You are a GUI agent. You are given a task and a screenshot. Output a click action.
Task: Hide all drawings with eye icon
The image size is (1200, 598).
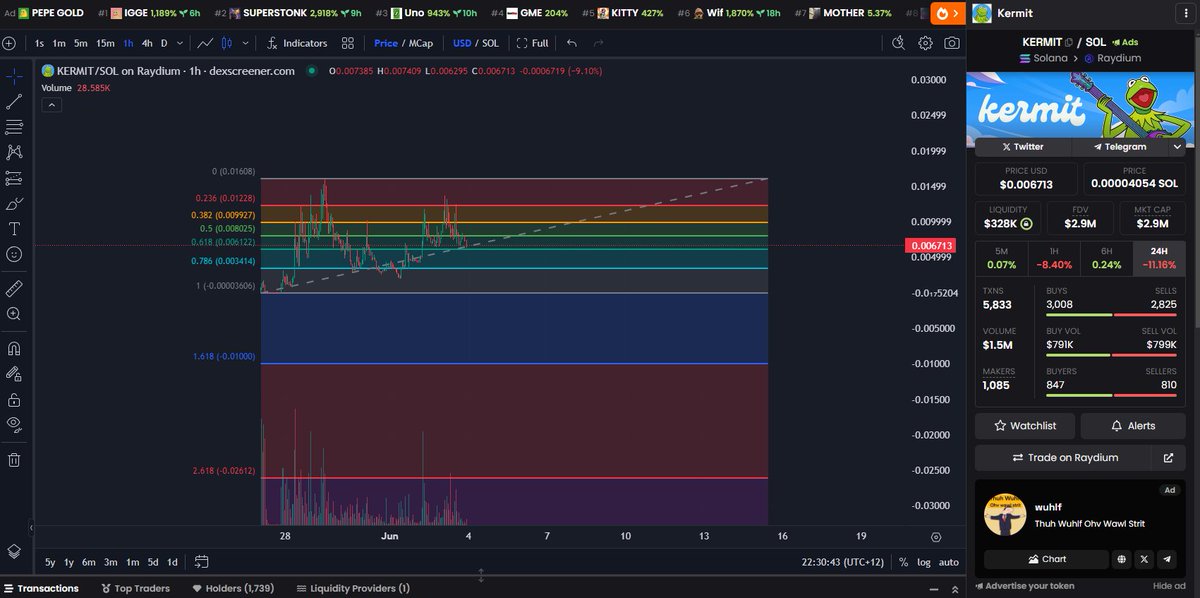pyautogui.click(x=14, y=424)
